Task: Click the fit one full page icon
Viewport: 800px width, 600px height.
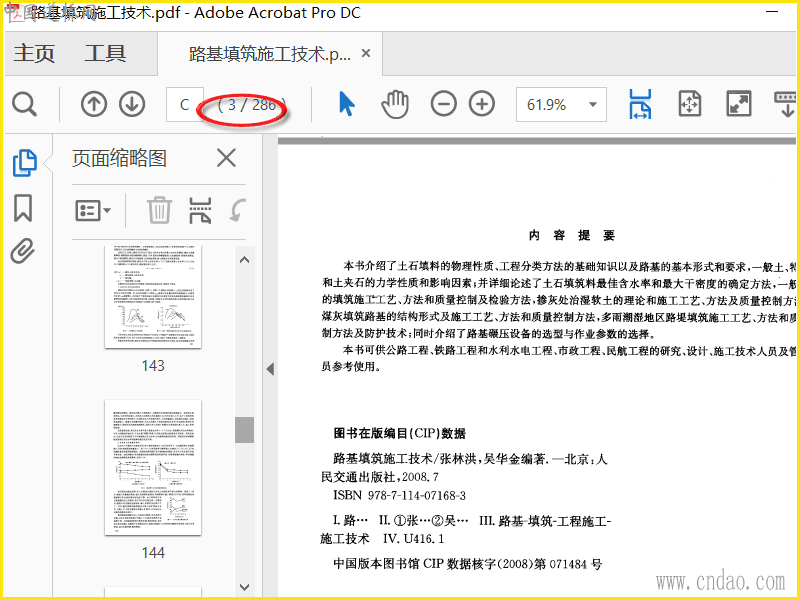Action: point(689,104)
